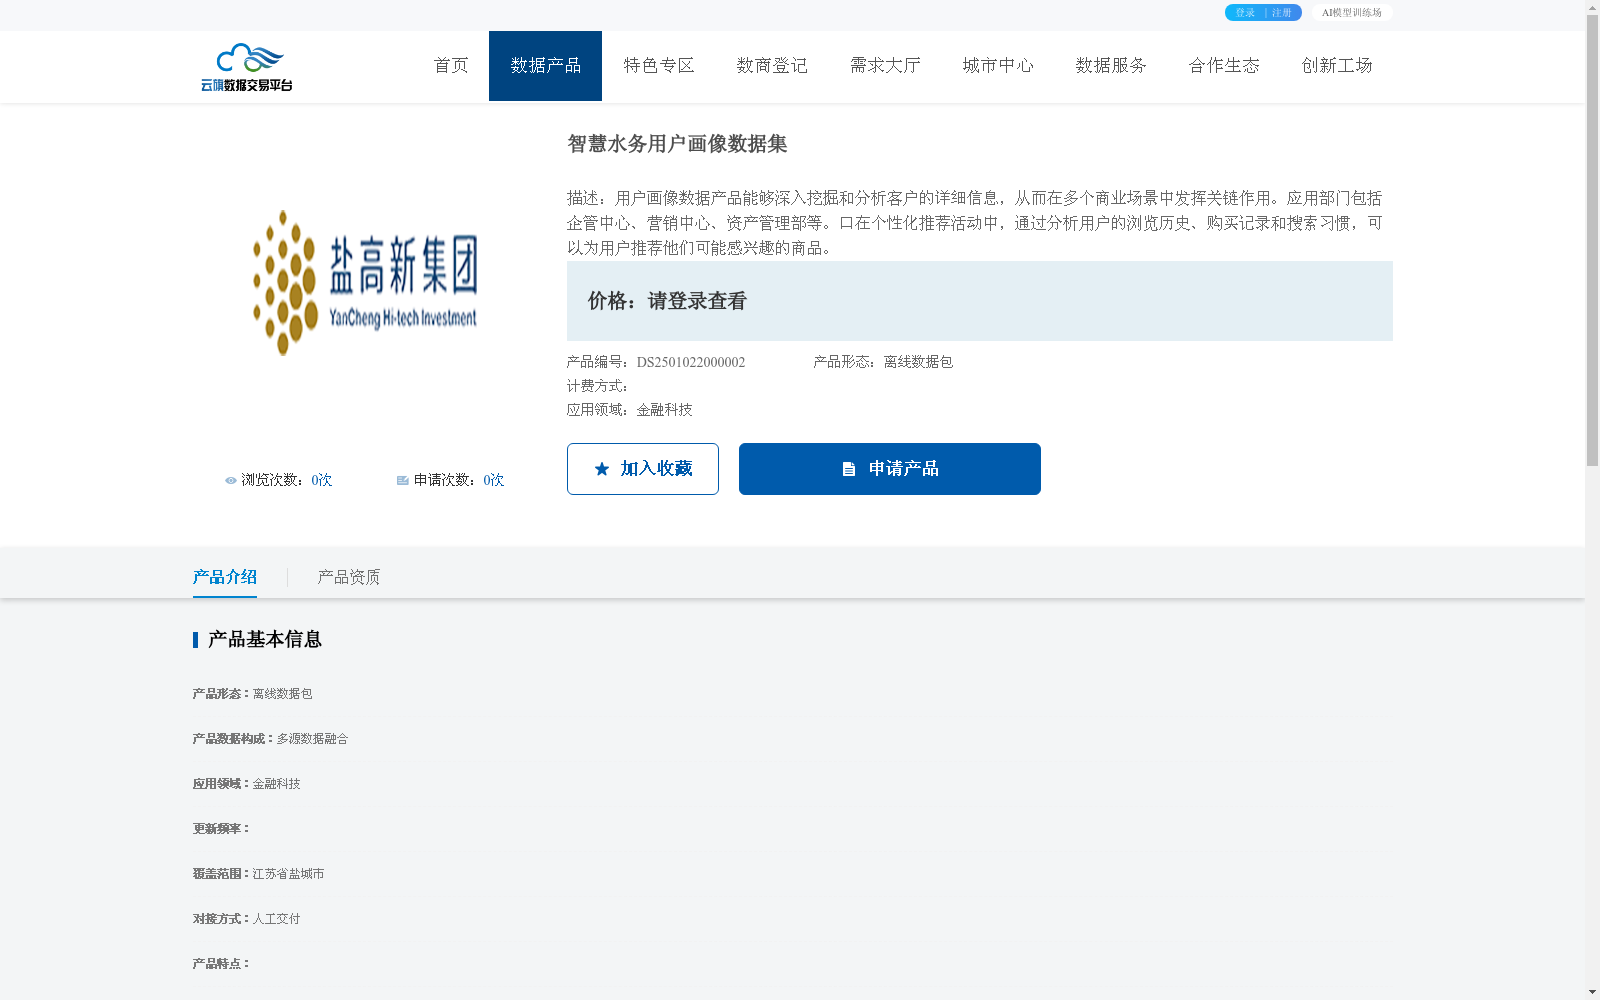Click 产品形态：离线数据包 beside product number
1600x1000 pixels.
[x=883, y=362]
